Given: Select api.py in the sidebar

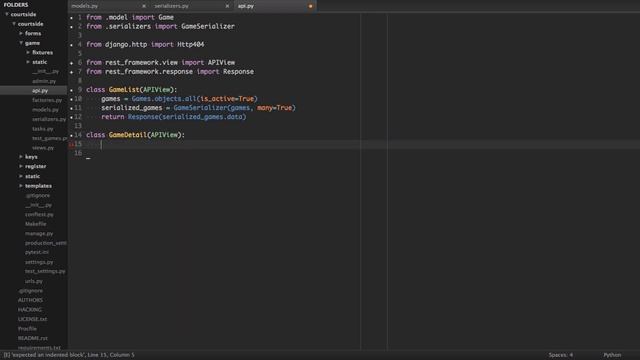Looking at the screenshot, I should [40, 91].
